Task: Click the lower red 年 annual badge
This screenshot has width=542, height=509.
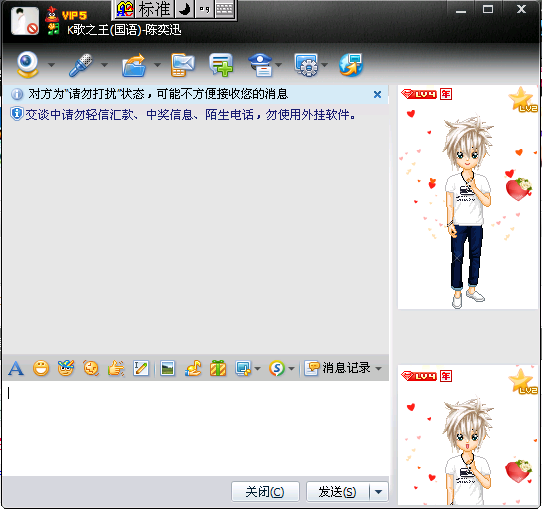Action: [446, 376]
